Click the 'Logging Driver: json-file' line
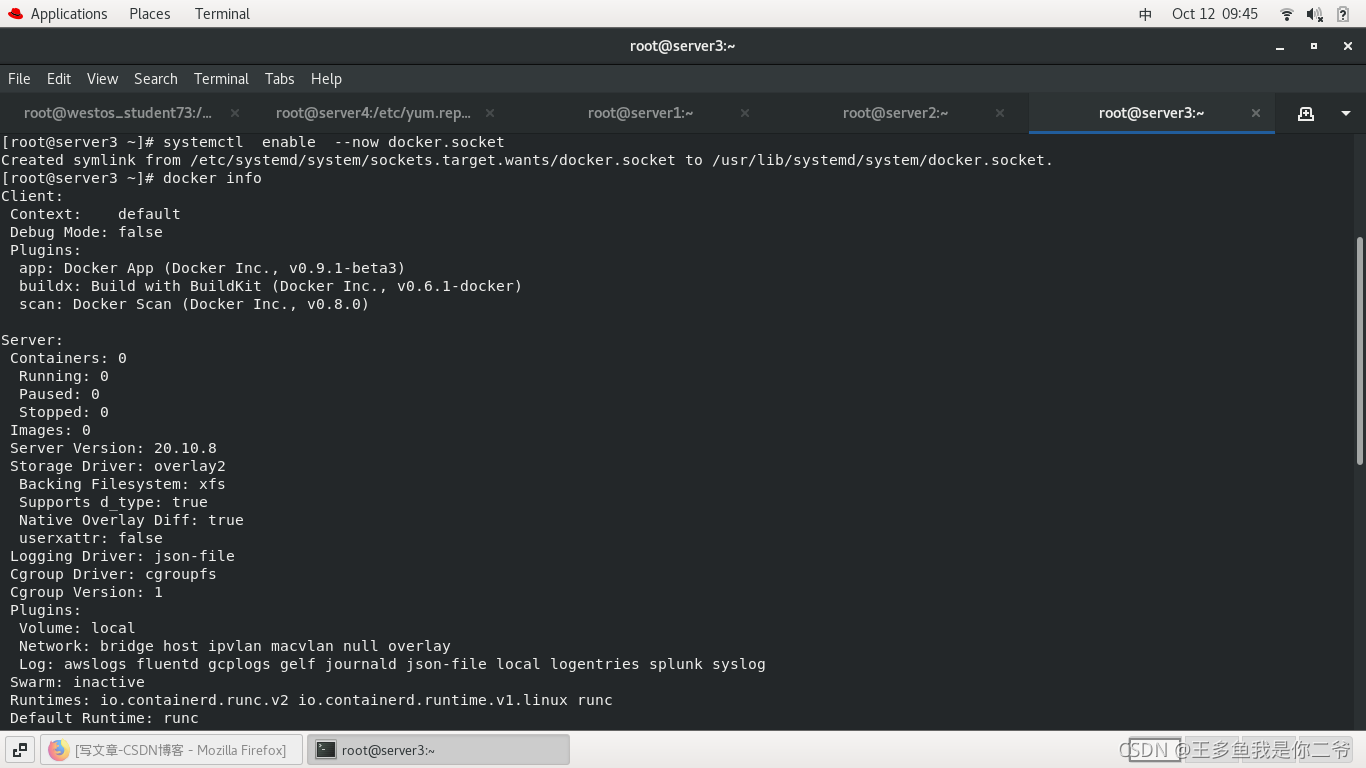1366x768 pixels. click(x=122, y=556)
